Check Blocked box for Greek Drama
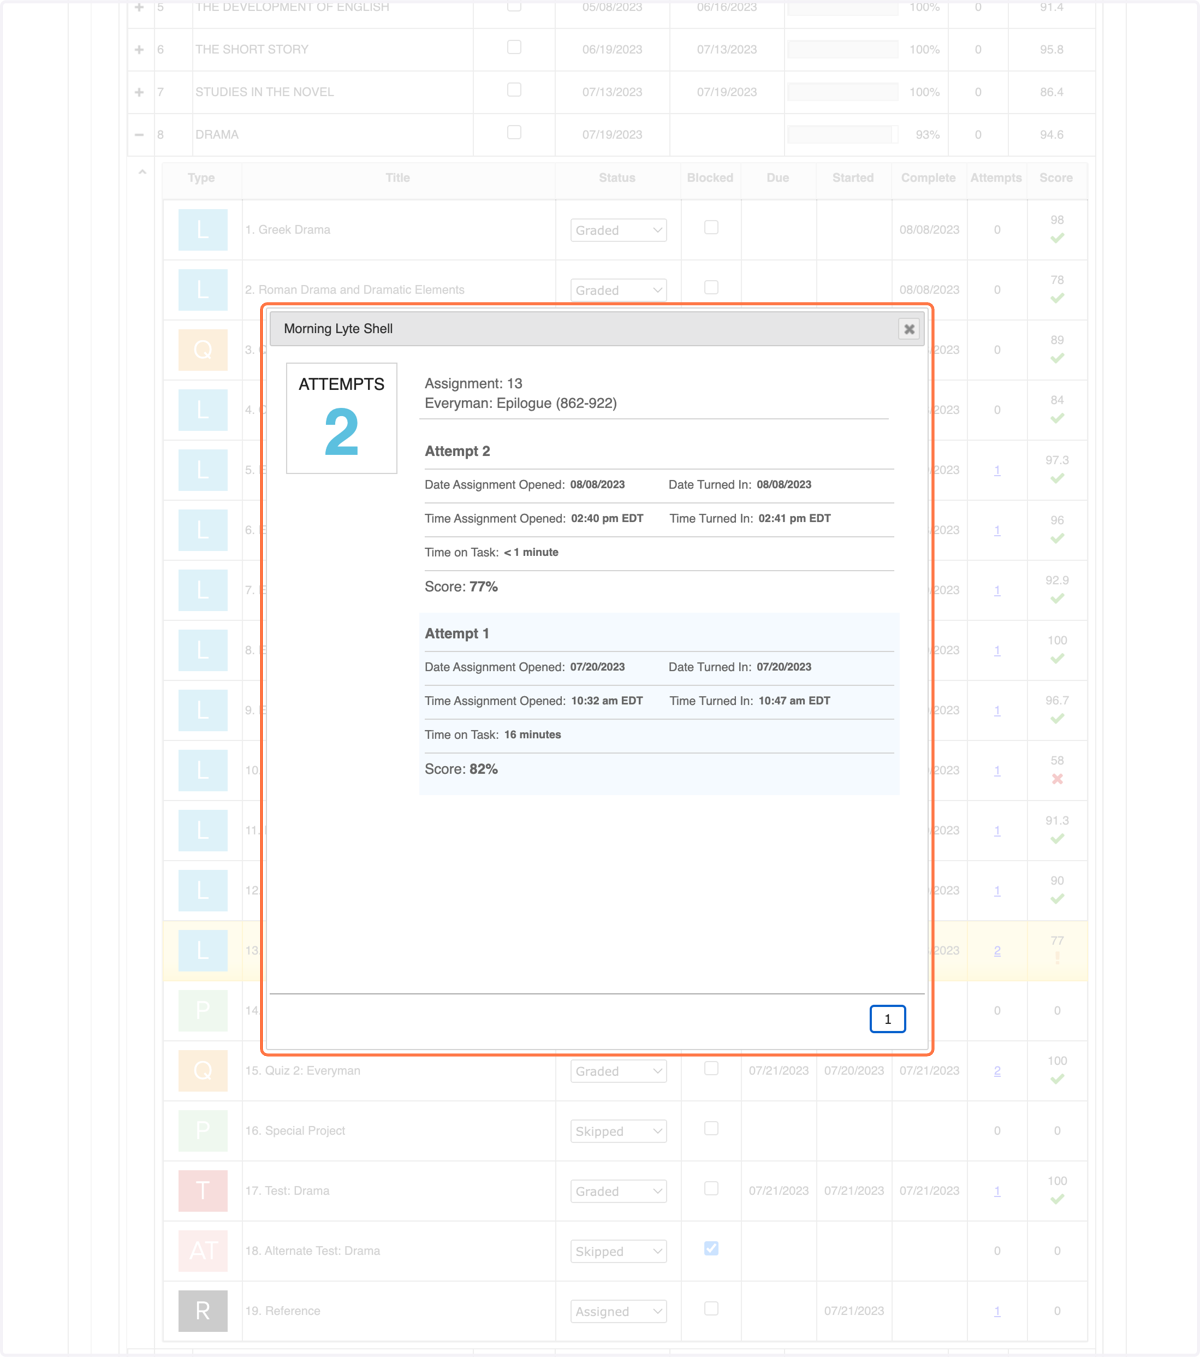Viewport: 1200px width, 1357px height. click(711, 228)
